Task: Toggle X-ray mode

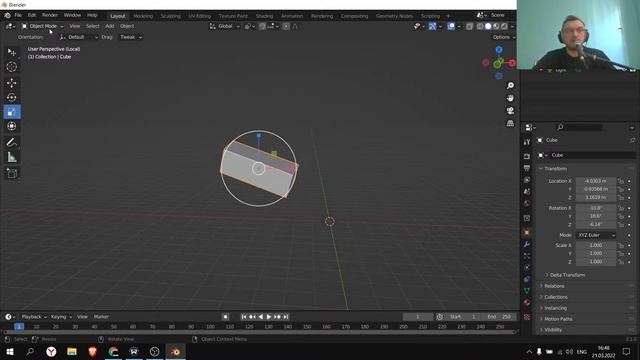Action: point(470,26)
